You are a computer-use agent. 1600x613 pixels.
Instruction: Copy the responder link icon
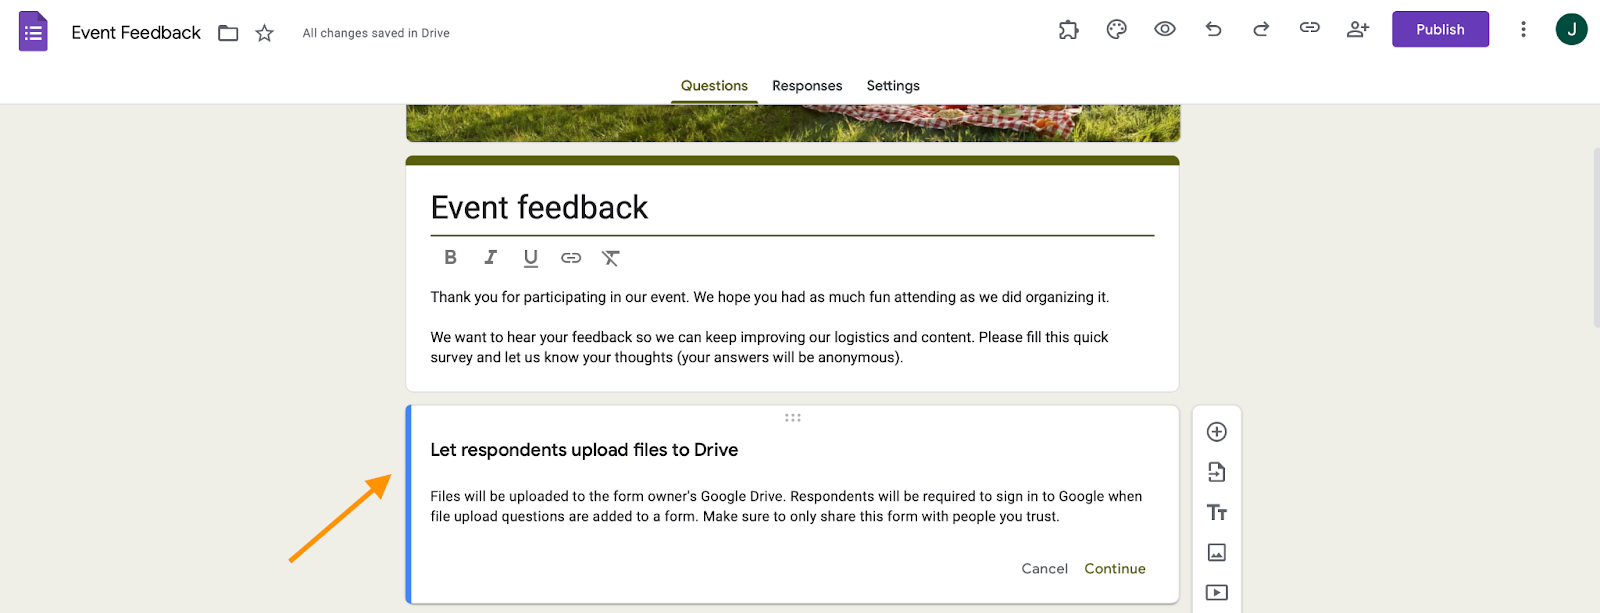pos(1309,28)
